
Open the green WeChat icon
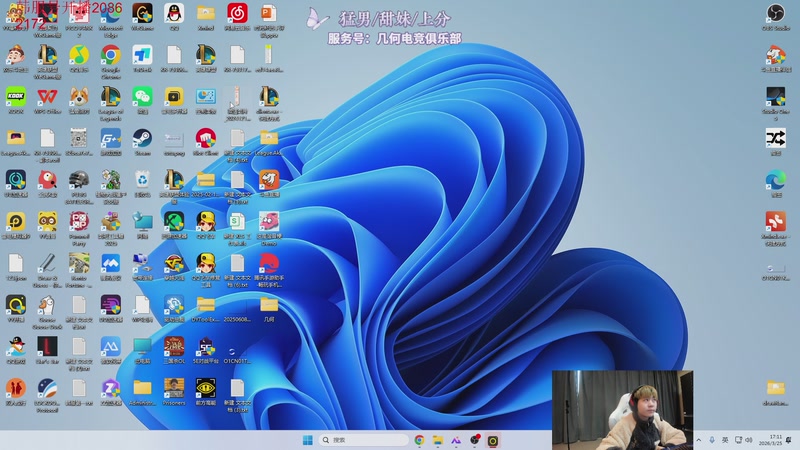(x=142, y=96)
